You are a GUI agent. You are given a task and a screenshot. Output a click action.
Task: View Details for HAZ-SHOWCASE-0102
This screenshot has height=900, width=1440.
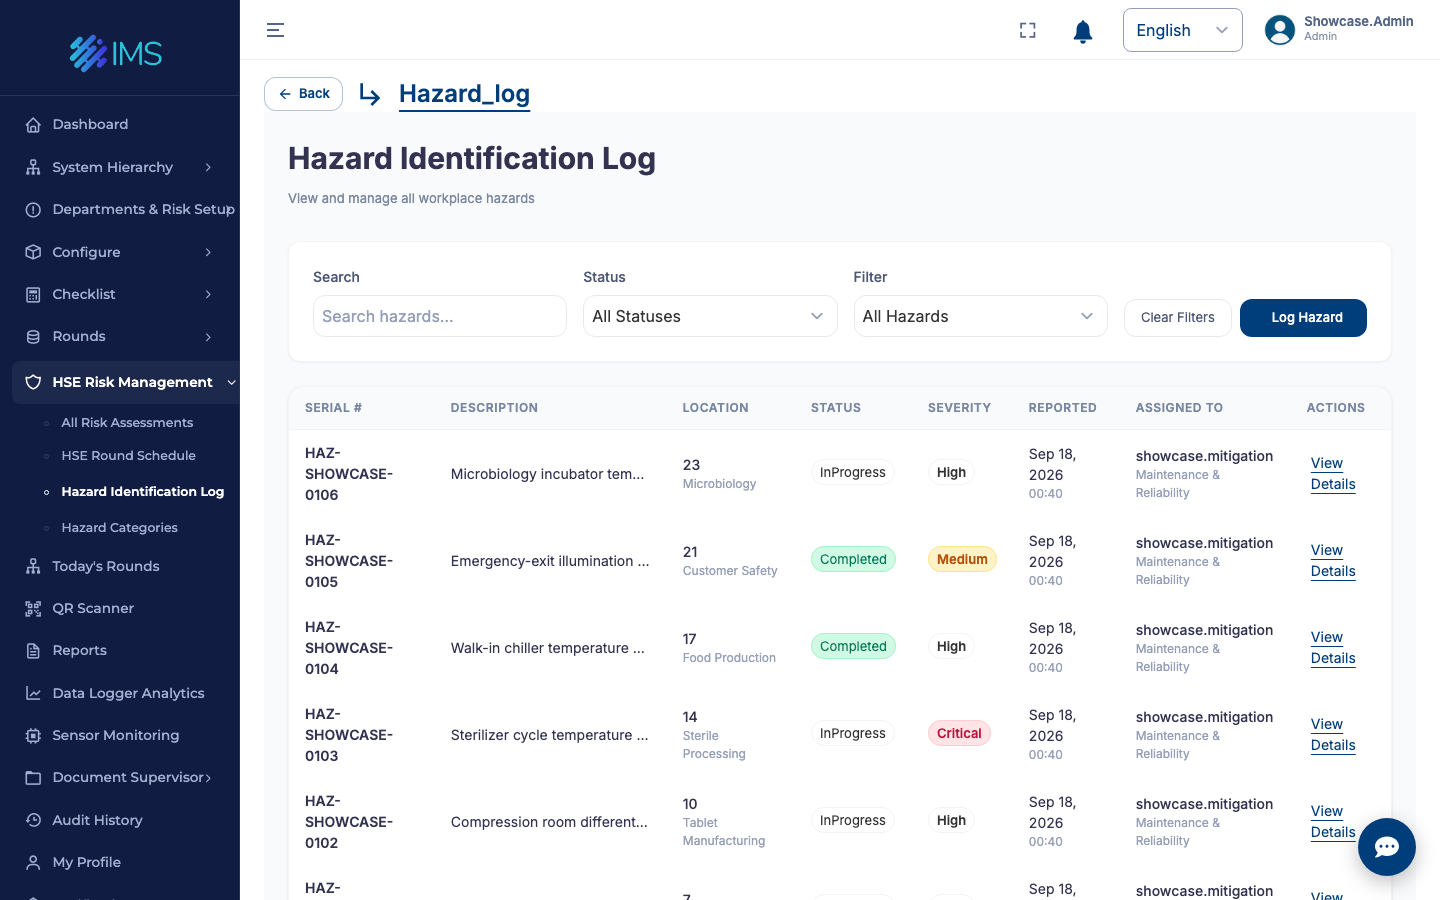point(1333,822)
